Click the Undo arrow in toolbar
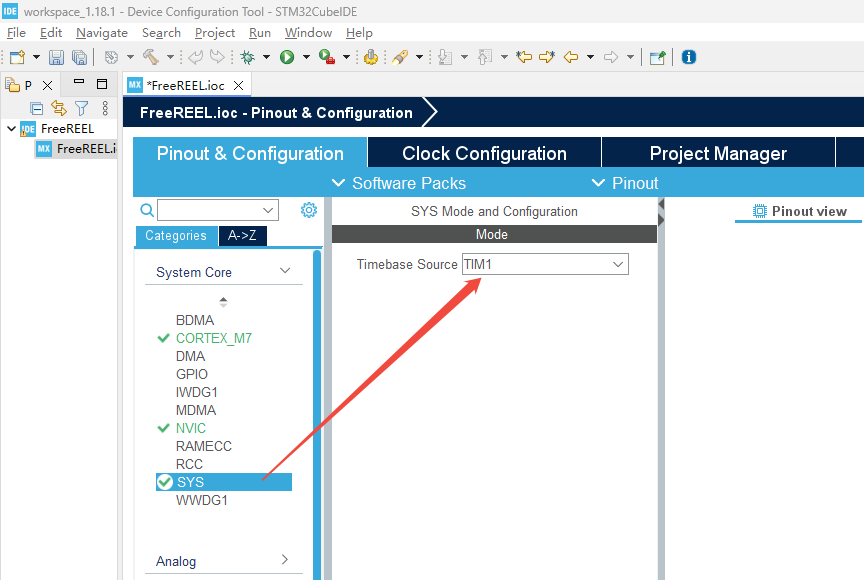Viewport: 864px width, 580px height. click(195, 57)
